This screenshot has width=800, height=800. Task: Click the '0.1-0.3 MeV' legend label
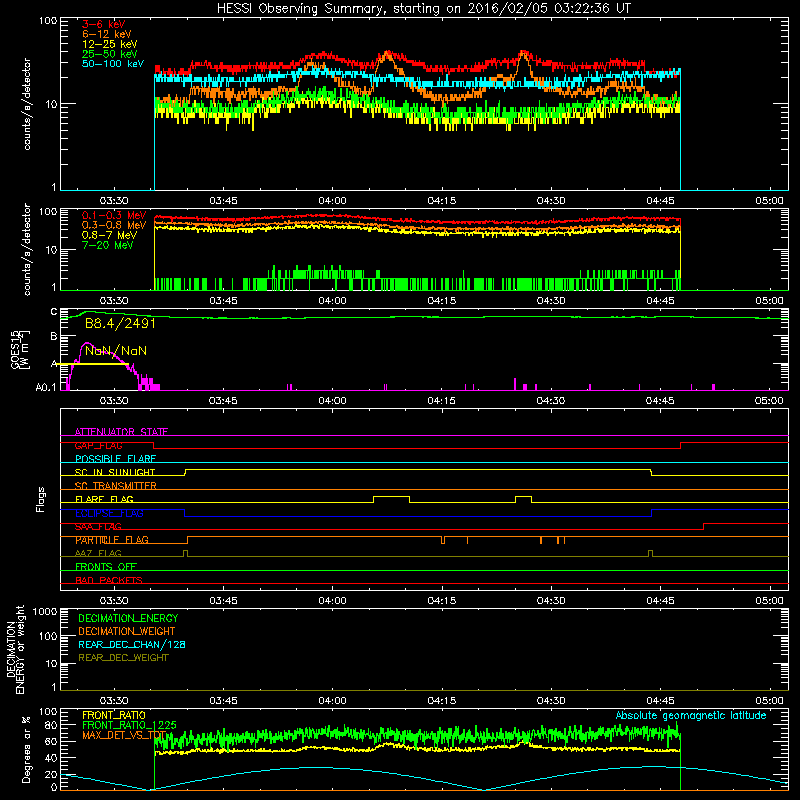click(x=114, y=215)
